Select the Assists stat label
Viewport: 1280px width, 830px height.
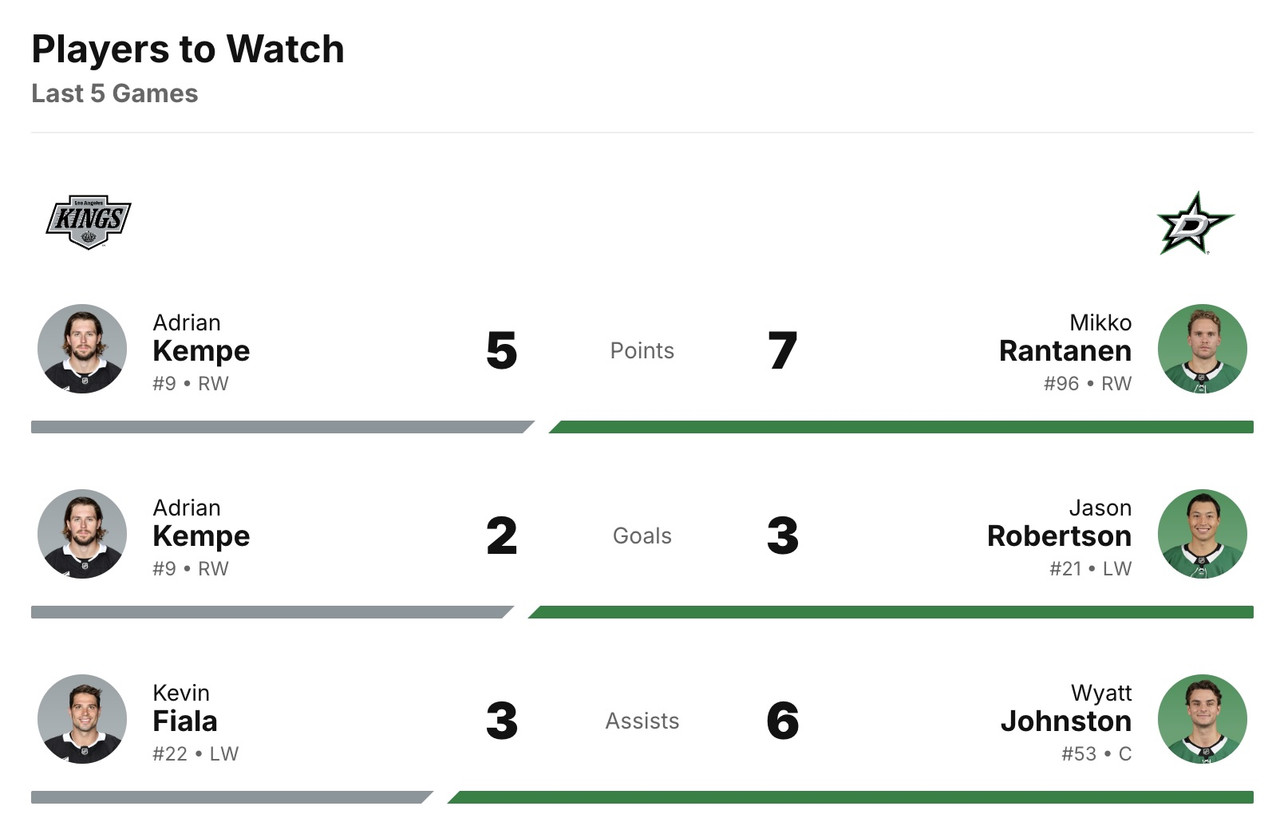[x=642, y=721]
